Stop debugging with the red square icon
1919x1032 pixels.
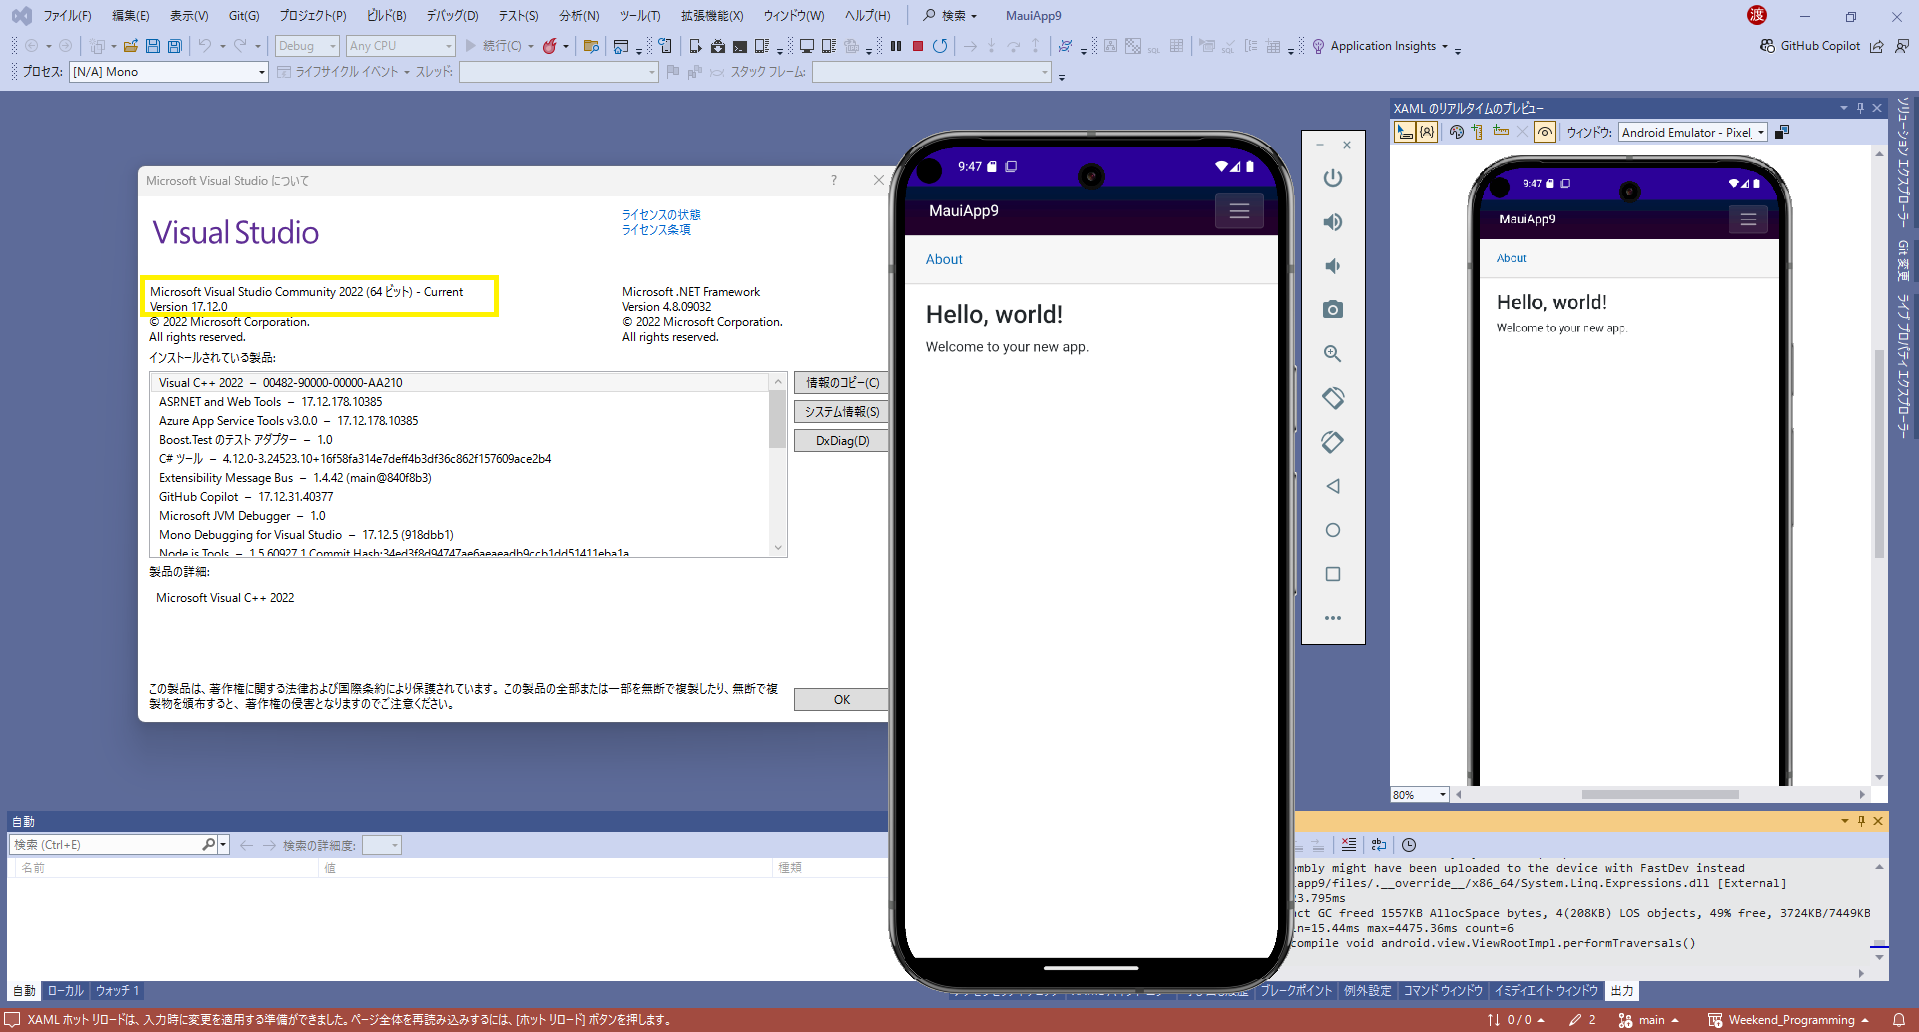click(918, 46)
